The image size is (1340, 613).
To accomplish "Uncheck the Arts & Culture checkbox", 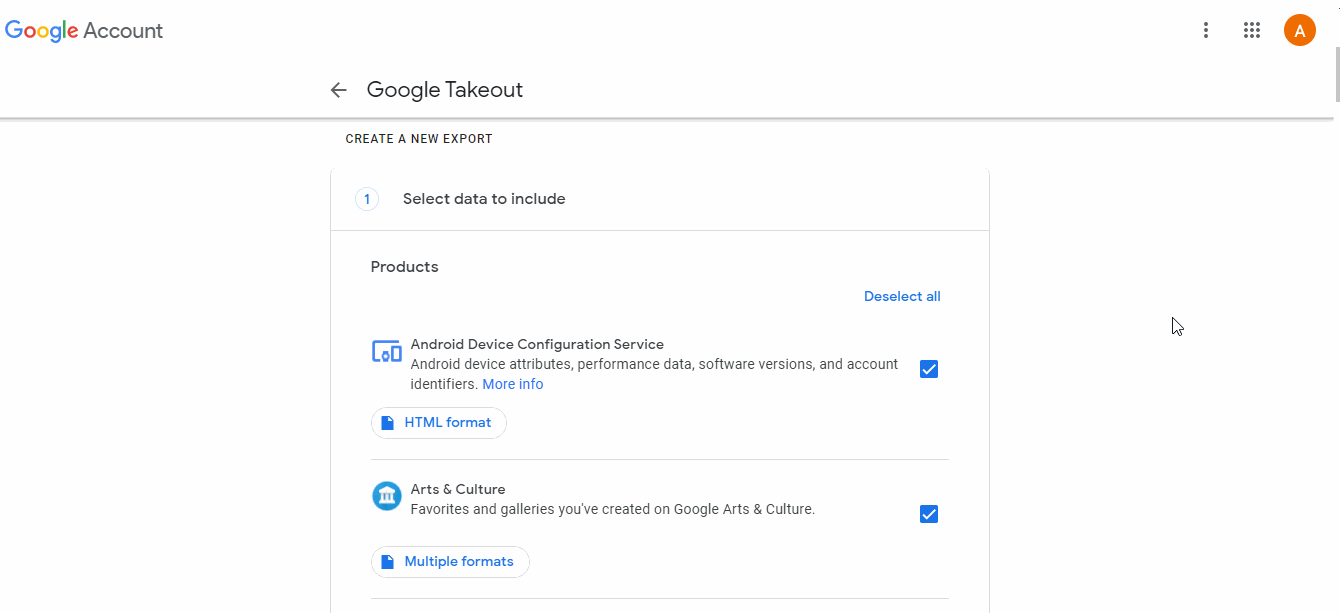I will coord(929,514).
